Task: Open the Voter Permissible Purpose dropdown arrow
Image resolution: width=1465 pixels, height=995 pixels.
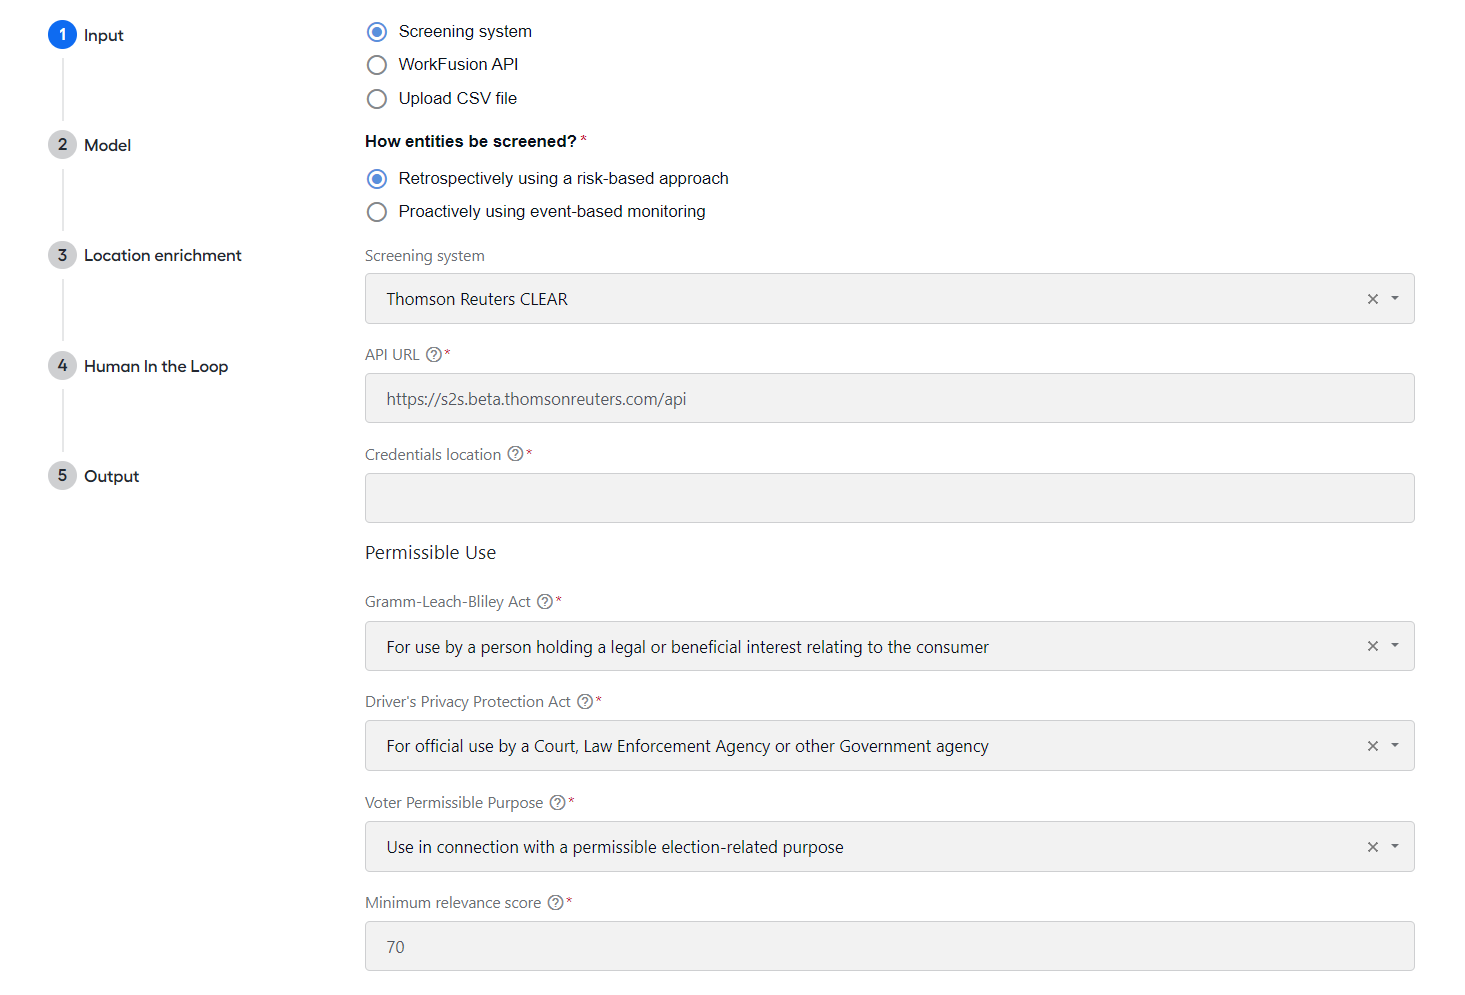Action: point(1395,847)
